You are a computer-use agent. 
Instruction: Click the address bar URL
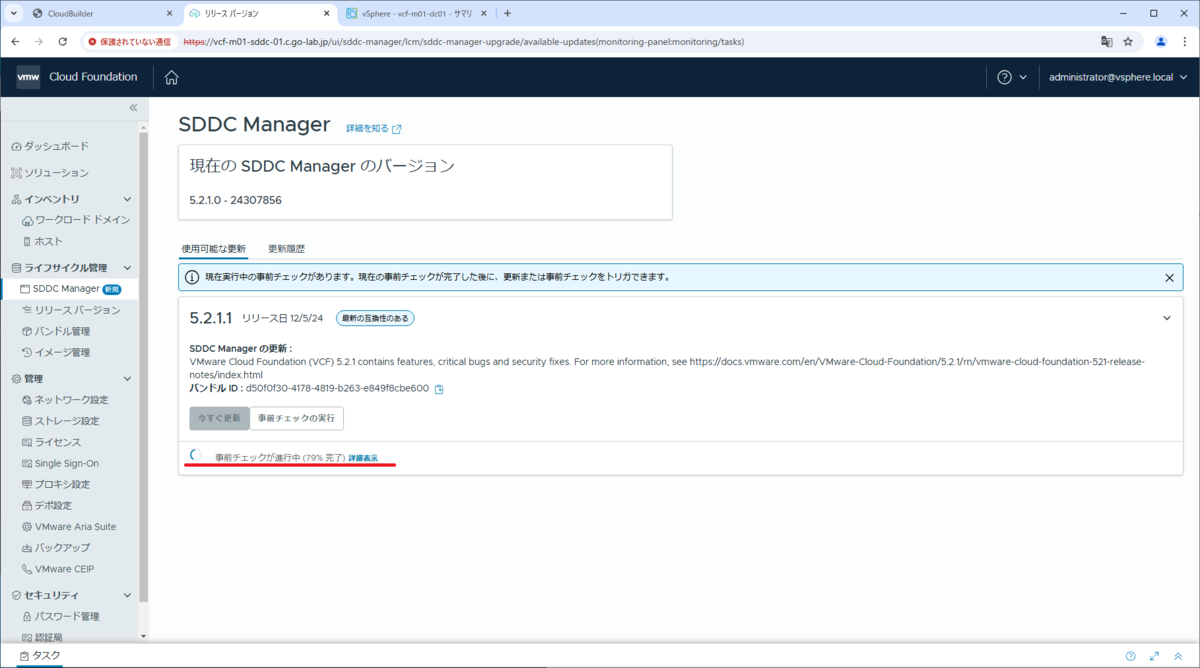(463, 42)
